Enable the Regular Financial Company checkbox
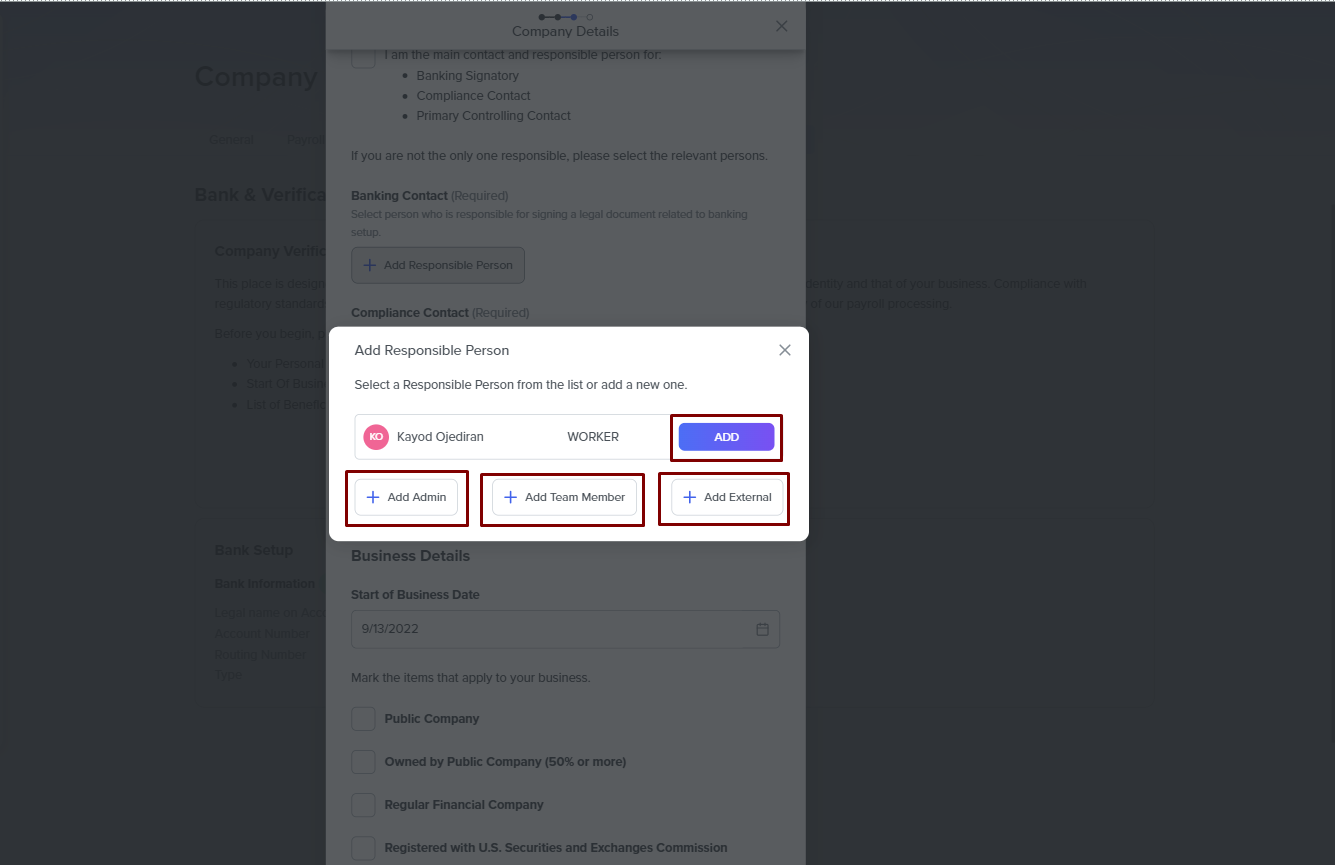1335x865 pixels. [363, 805]
